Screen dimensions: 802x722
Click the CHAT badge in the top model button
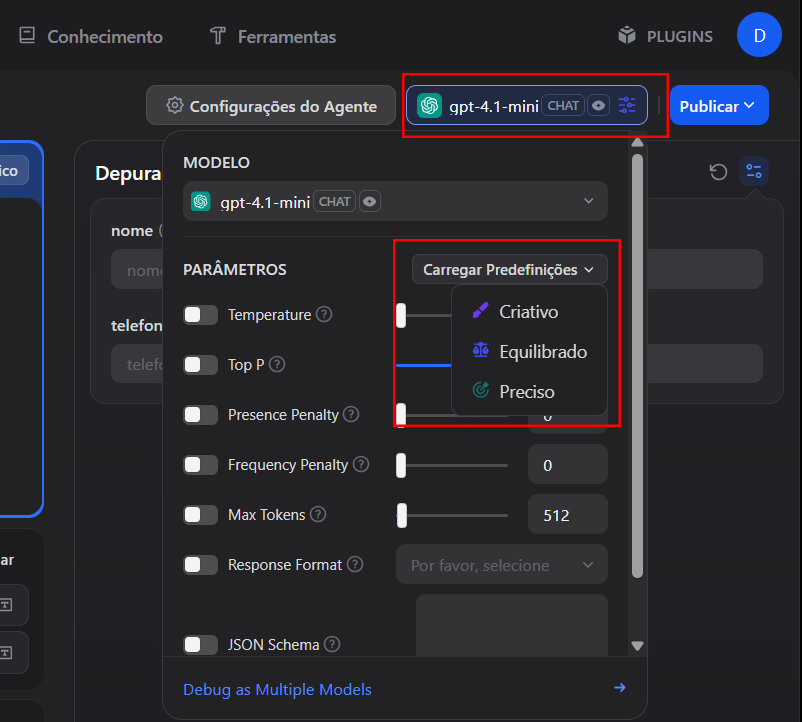pyautogui.click(x=563, y=105)
